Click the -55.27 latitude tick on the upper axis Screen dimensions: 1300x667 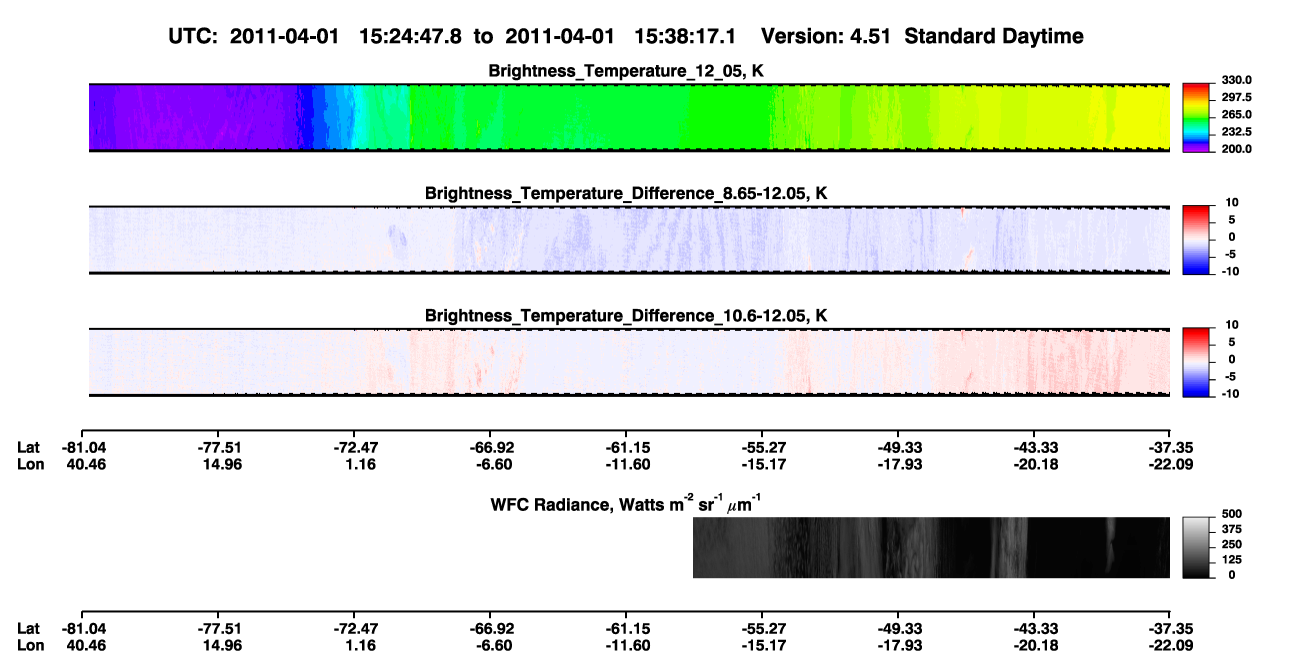coord(762,448)
